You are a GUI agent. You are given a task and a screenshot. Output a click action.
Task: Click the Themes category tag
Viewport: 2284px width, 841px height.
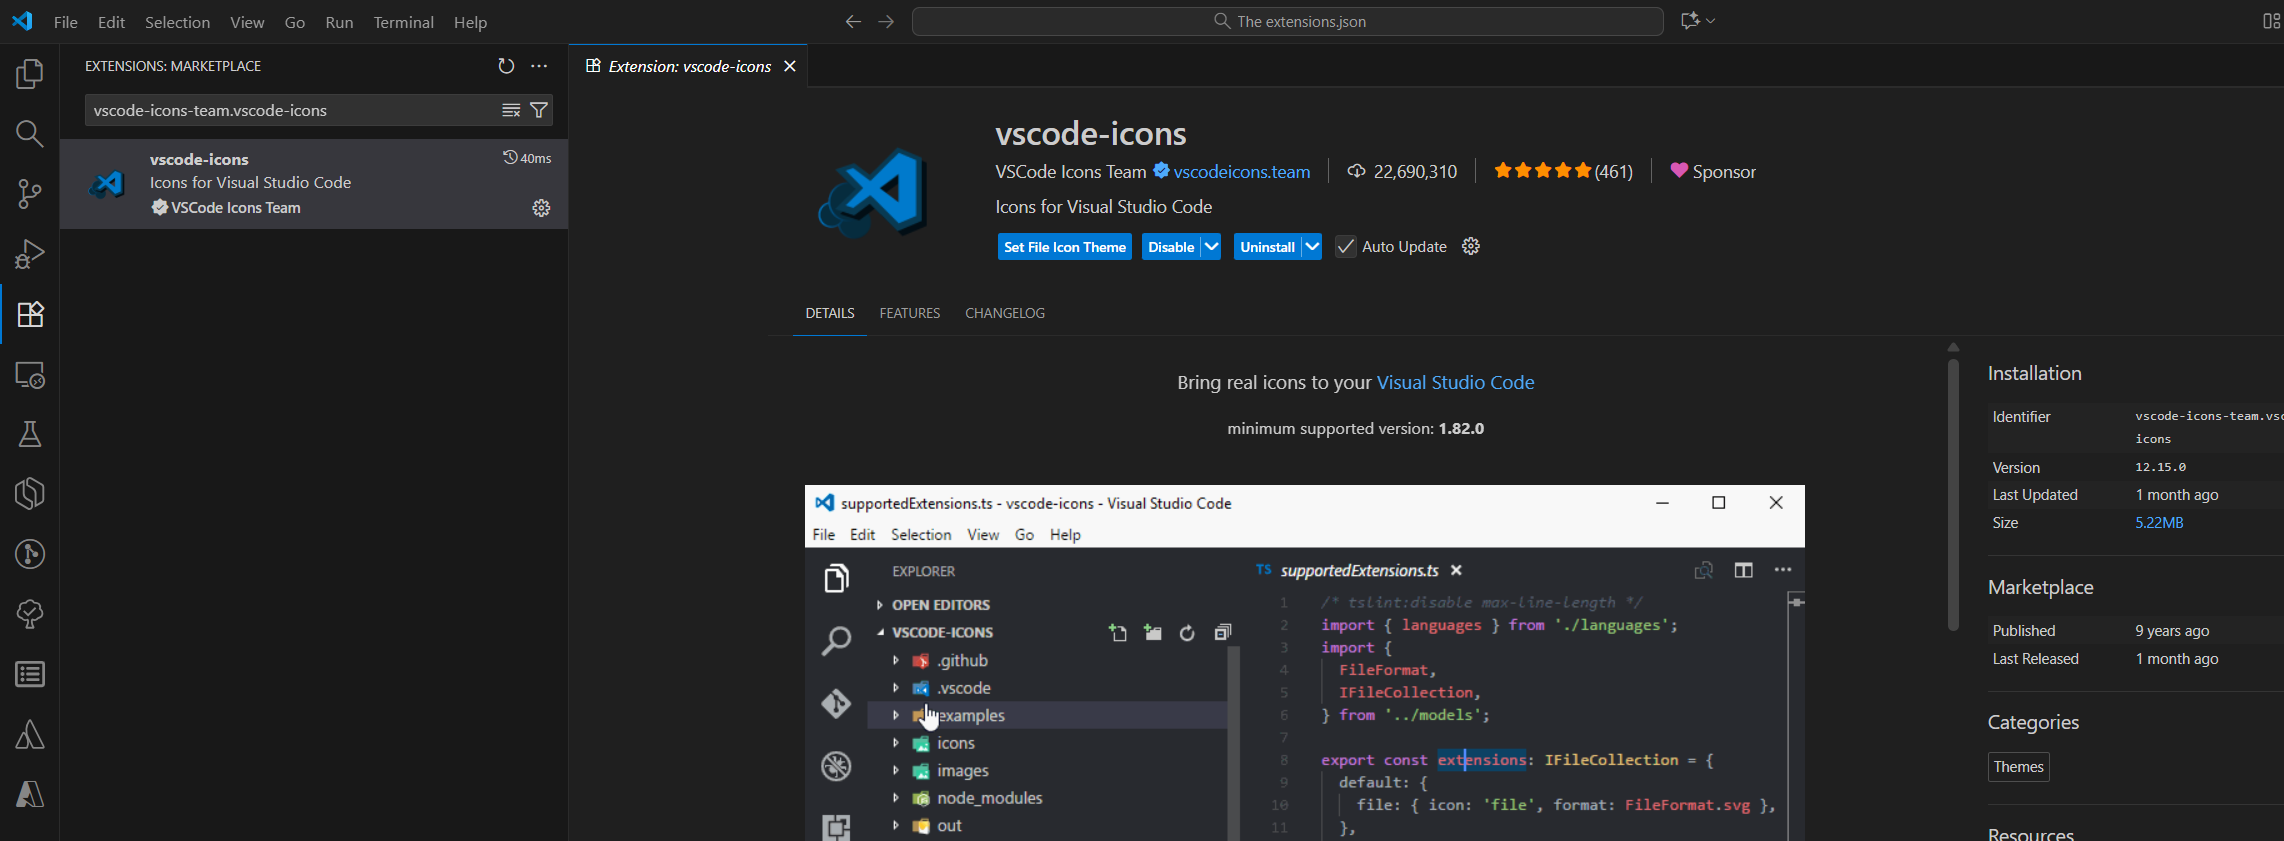point(2018,767)
